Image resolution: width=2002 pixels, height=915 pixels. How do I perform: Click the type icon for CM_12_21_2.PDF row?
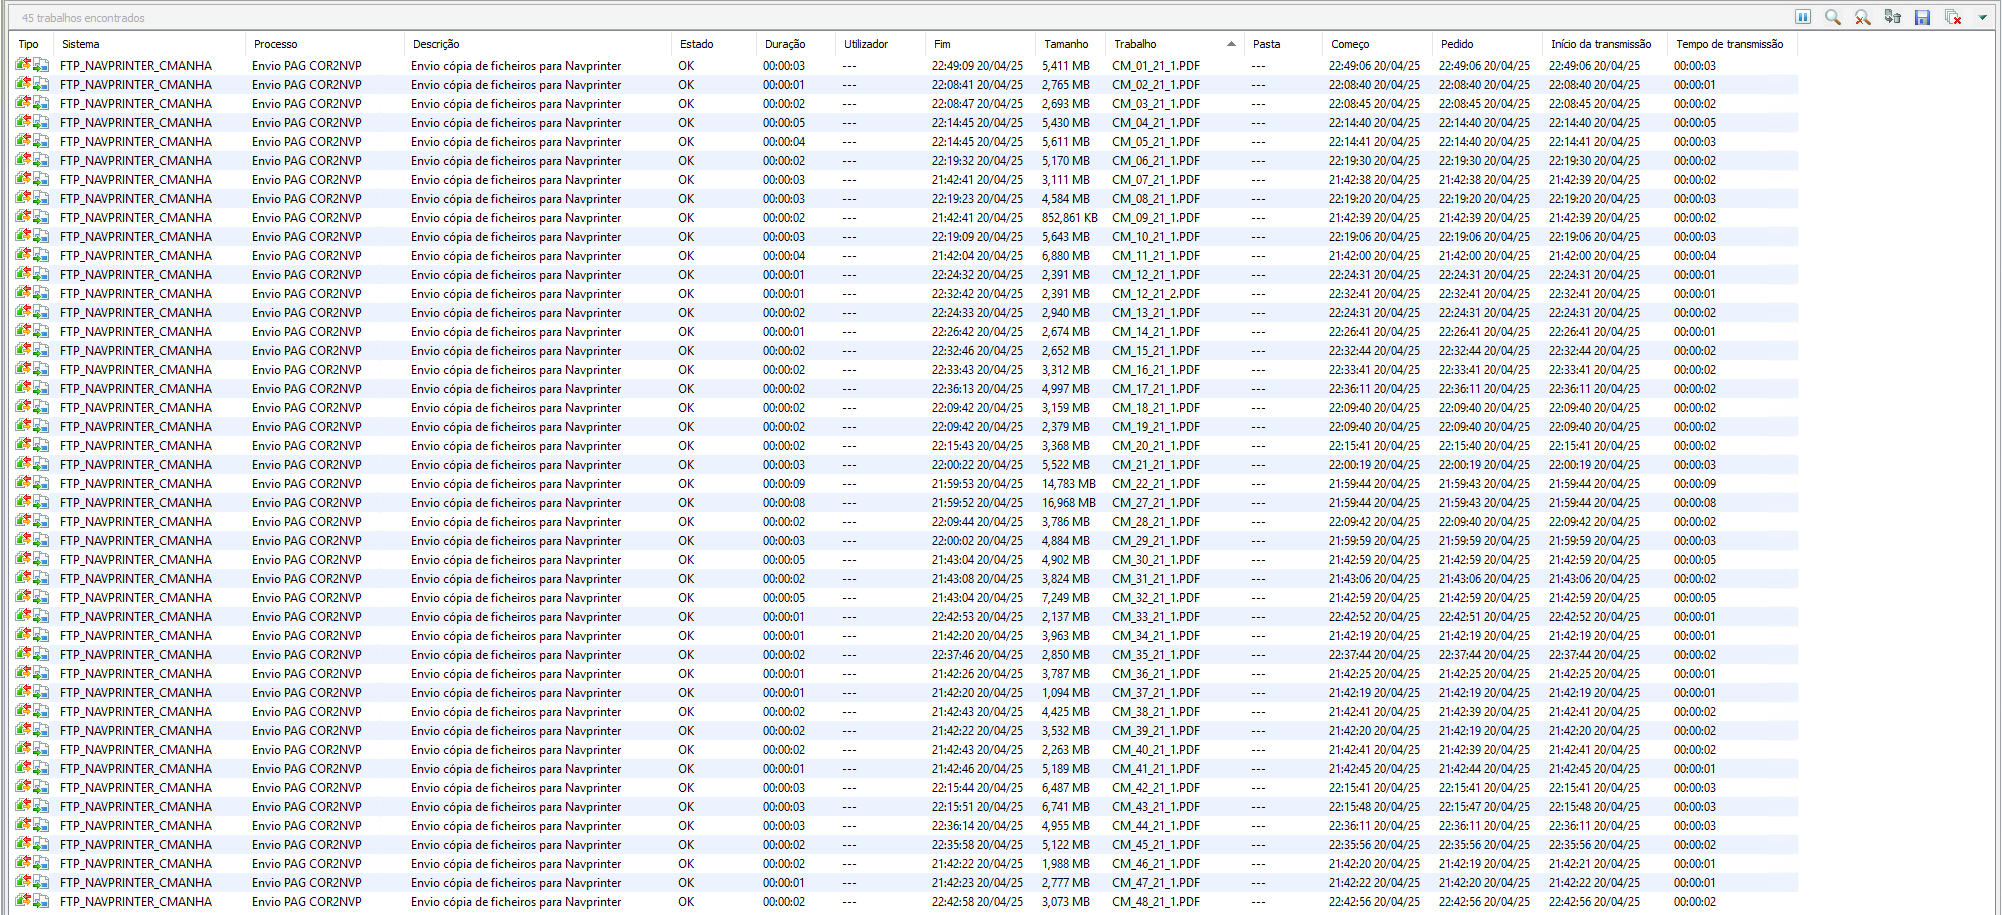(x=32, y=294)
